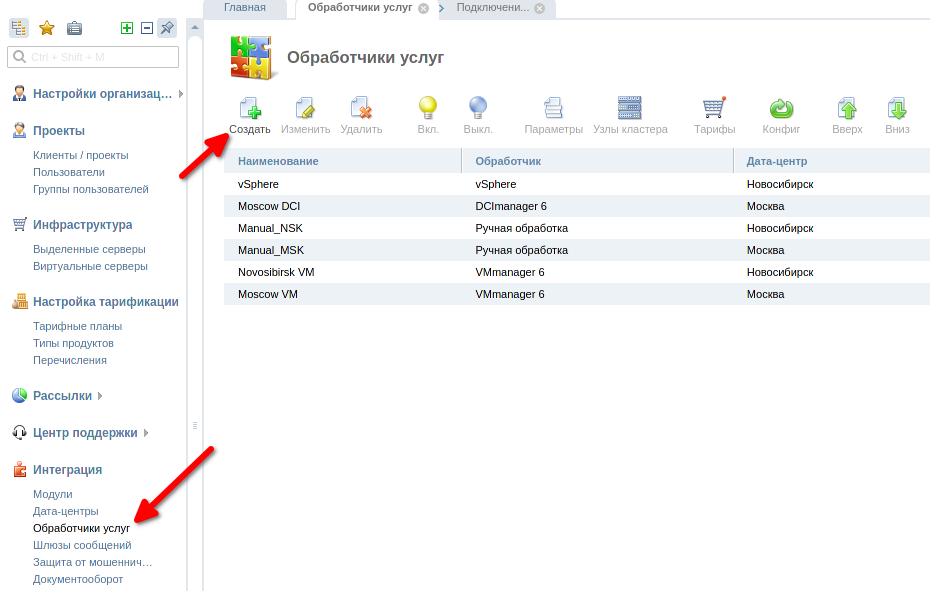
Task: Select the Обработчики услуг tab
Action: pyautogui.click(x=360, y=8)
